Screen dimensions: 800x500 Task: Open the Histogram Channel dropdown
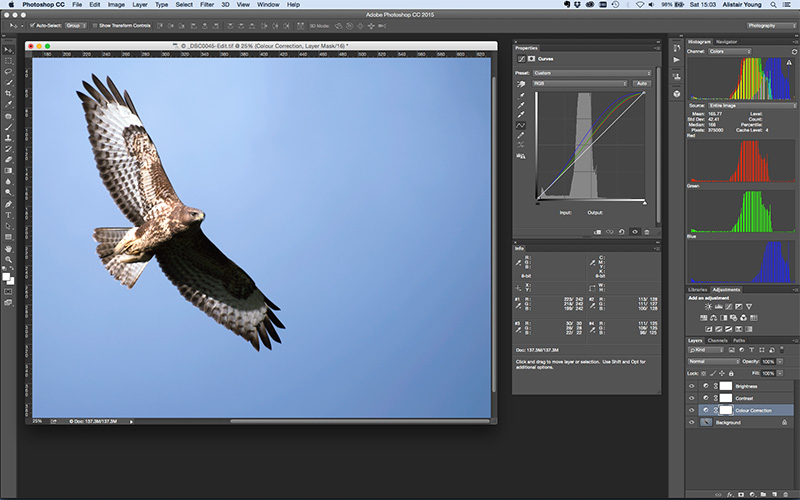pos(730,52)
